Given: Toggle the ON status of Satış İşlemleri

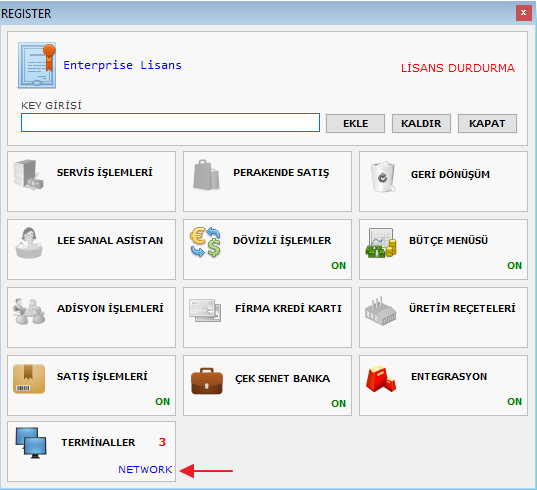Looking at the screenshot, I should (162, 401).
